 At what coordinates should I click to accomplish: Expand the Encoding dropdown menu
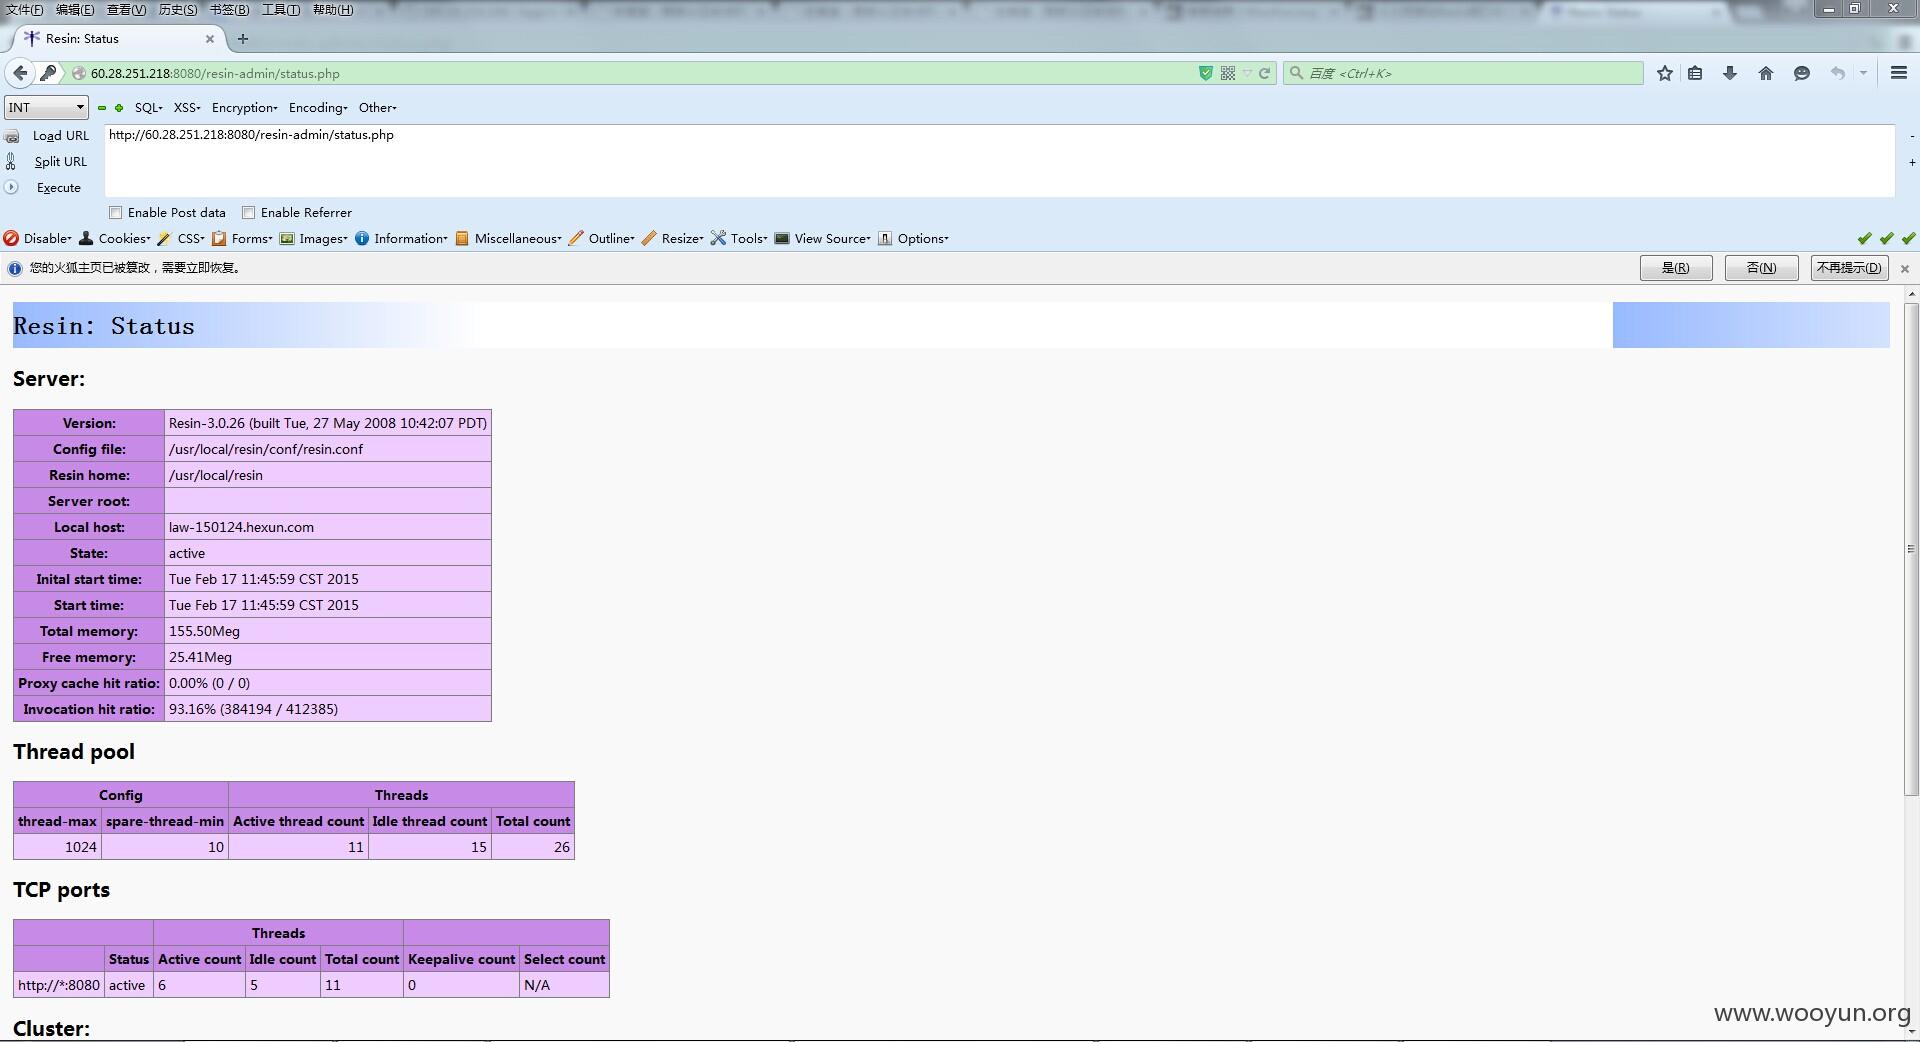pyautogui.click(x=318, y=108)
